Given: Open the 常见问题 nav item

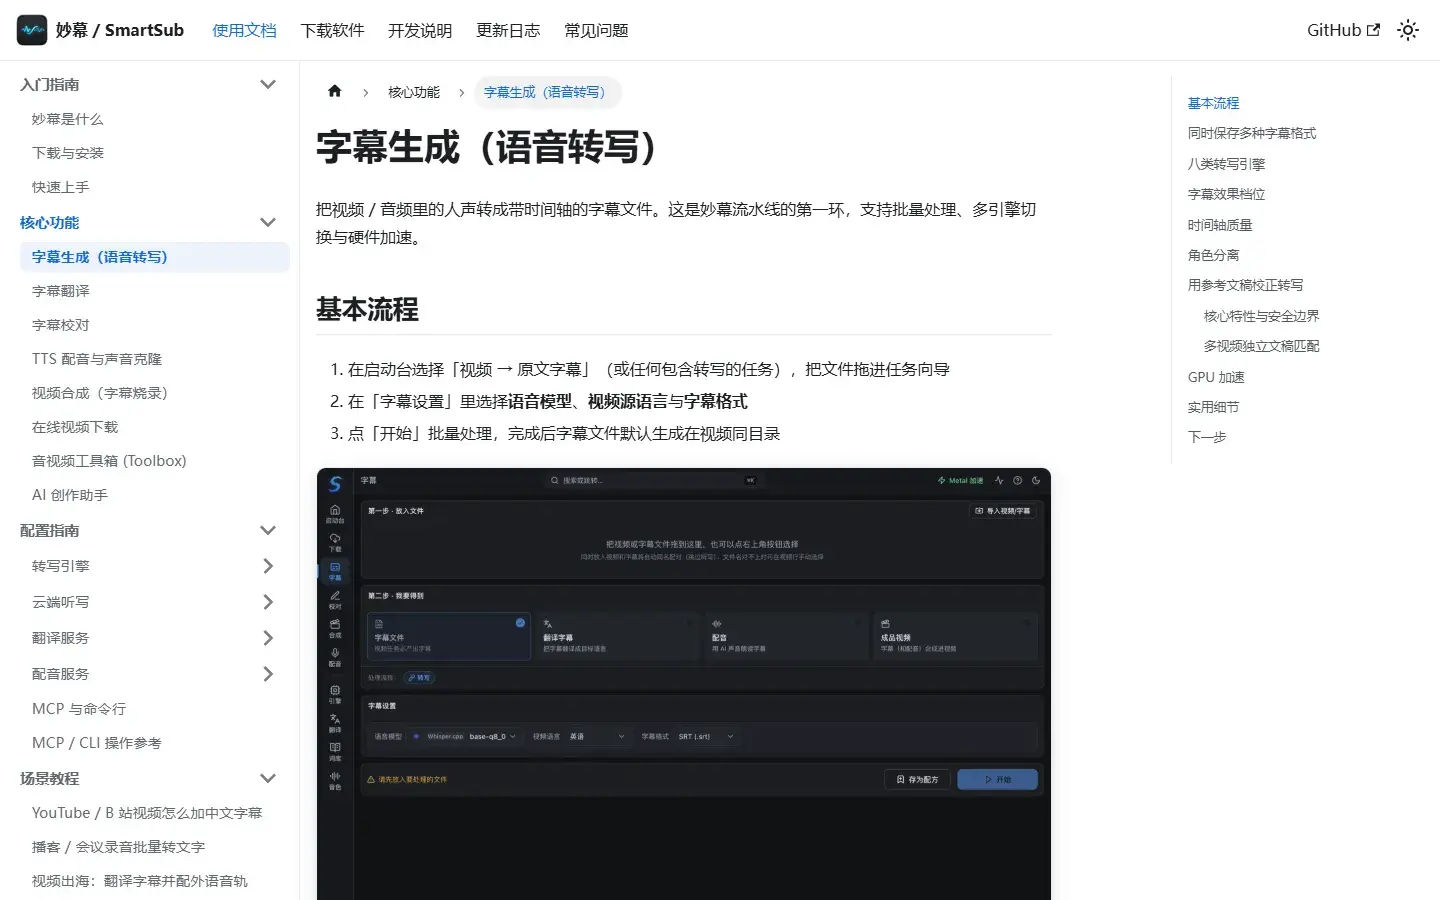Looking at the screenshot, I should pyautogui.click(x=596, y=30).
